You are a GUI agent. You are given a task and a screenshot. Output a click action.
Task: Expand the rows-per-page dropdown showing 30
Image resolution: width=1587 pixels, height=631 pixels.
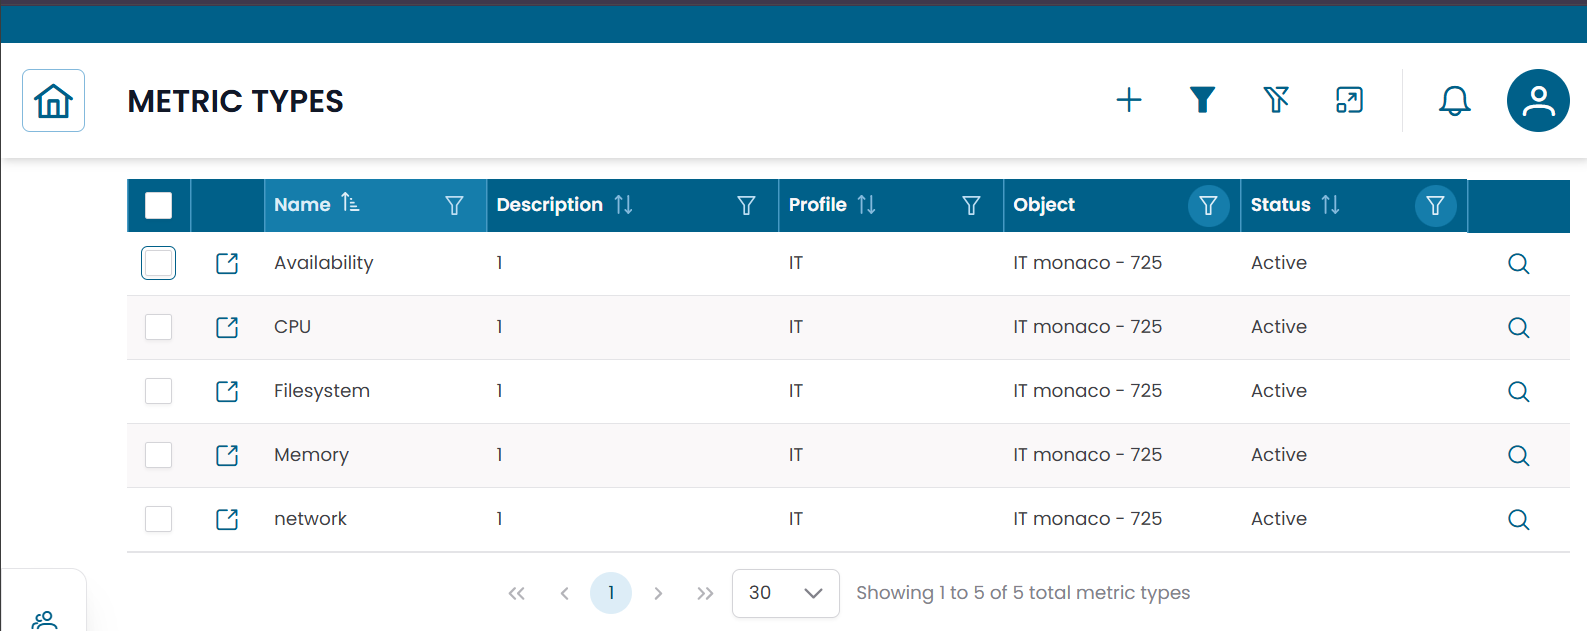(785, 593)
